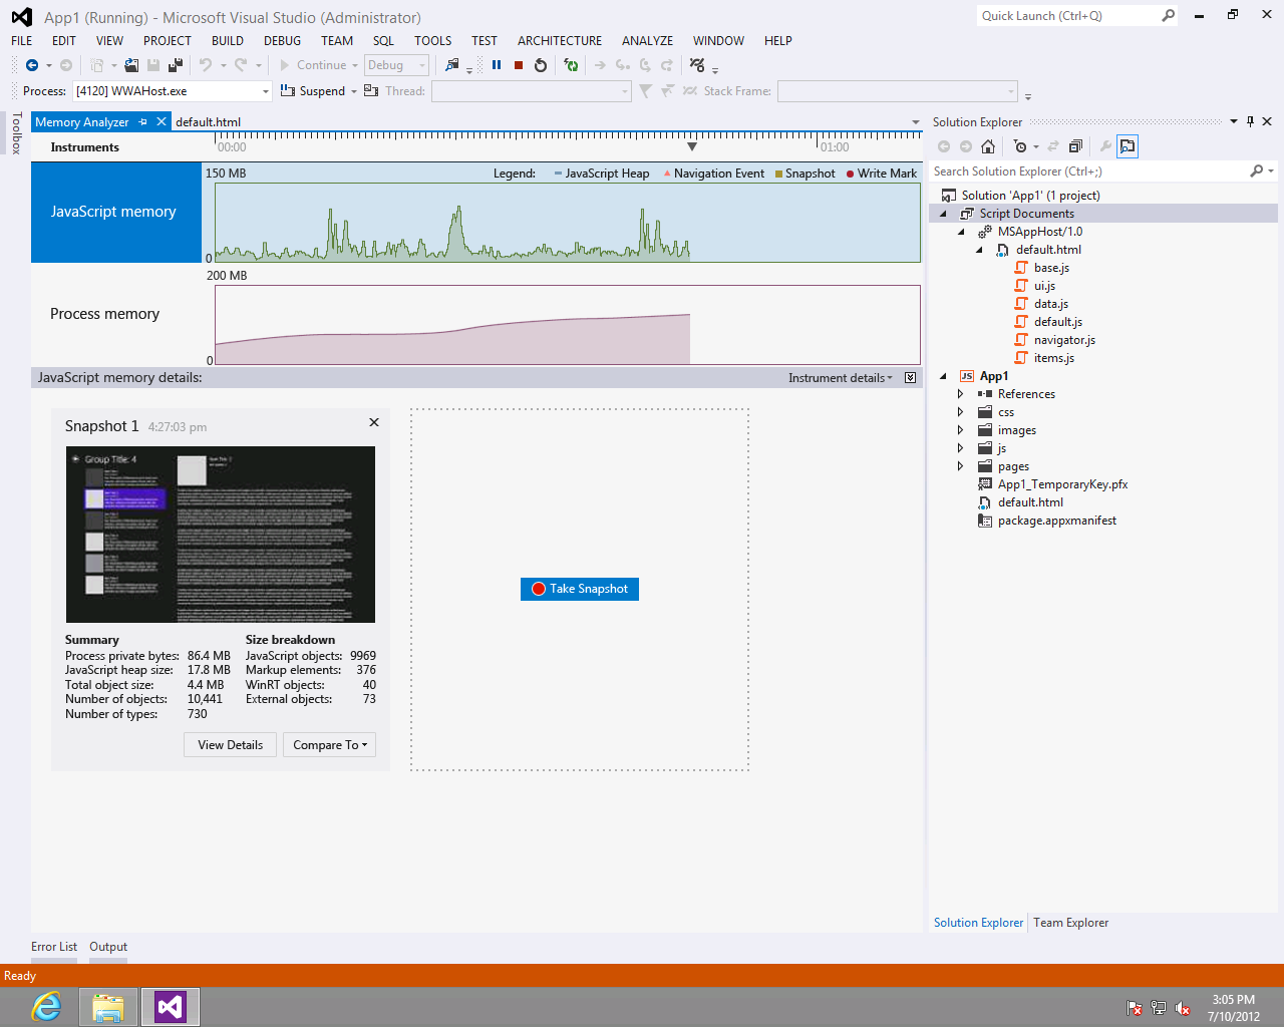1284x1027 pixels.
Task: Click the Visual Studio taskbar button
Action: click(170, 1007)
